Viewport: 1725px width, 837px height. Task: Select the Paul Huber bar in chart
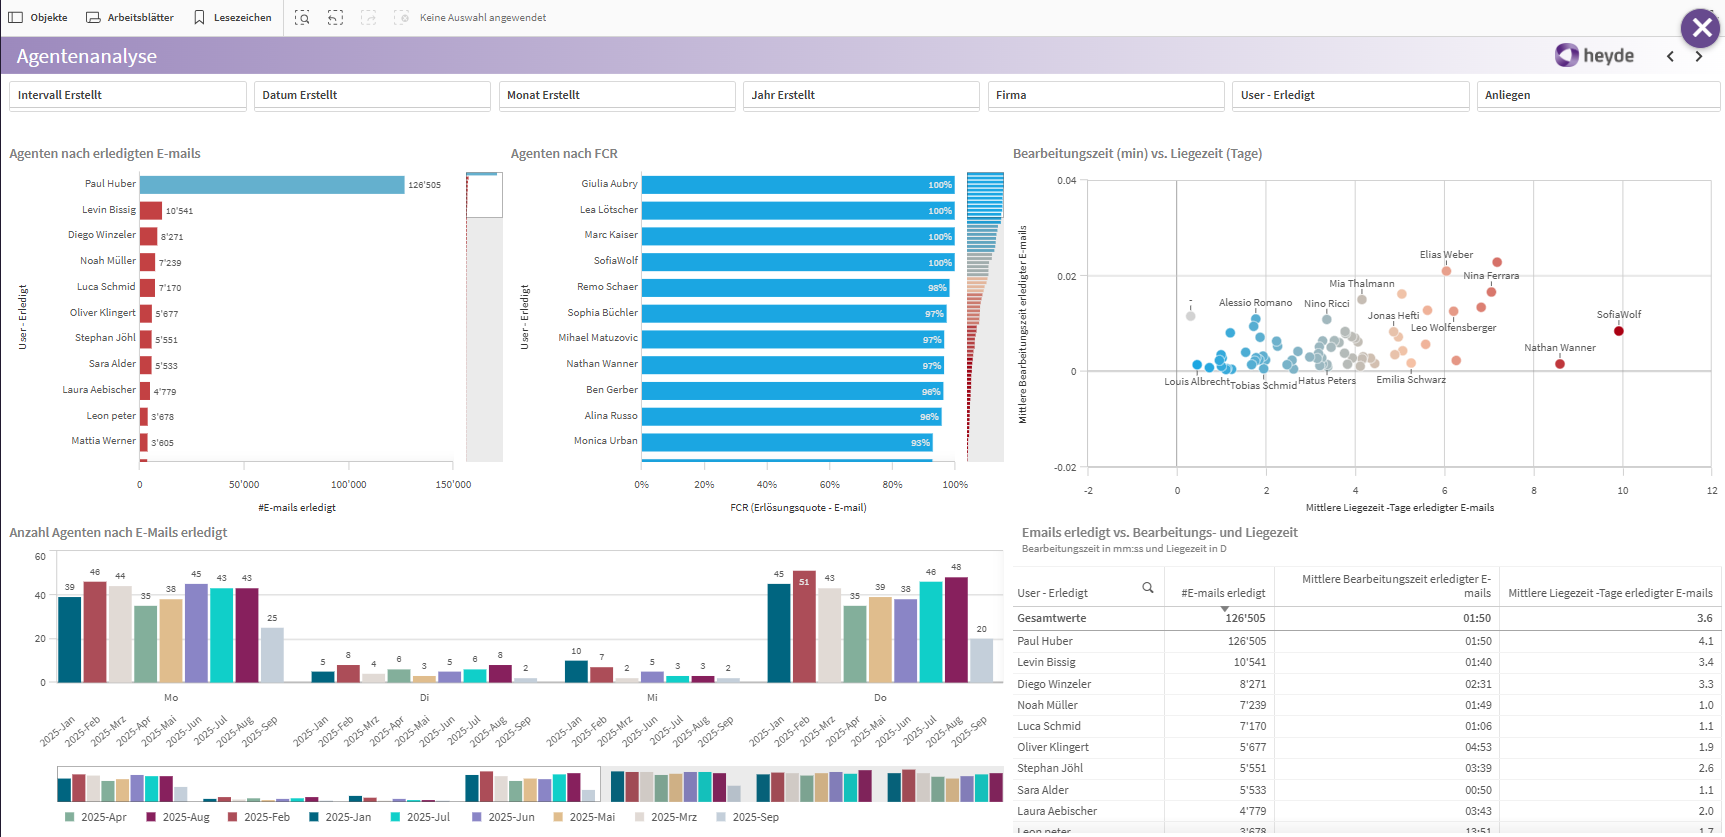click(272, 185)
